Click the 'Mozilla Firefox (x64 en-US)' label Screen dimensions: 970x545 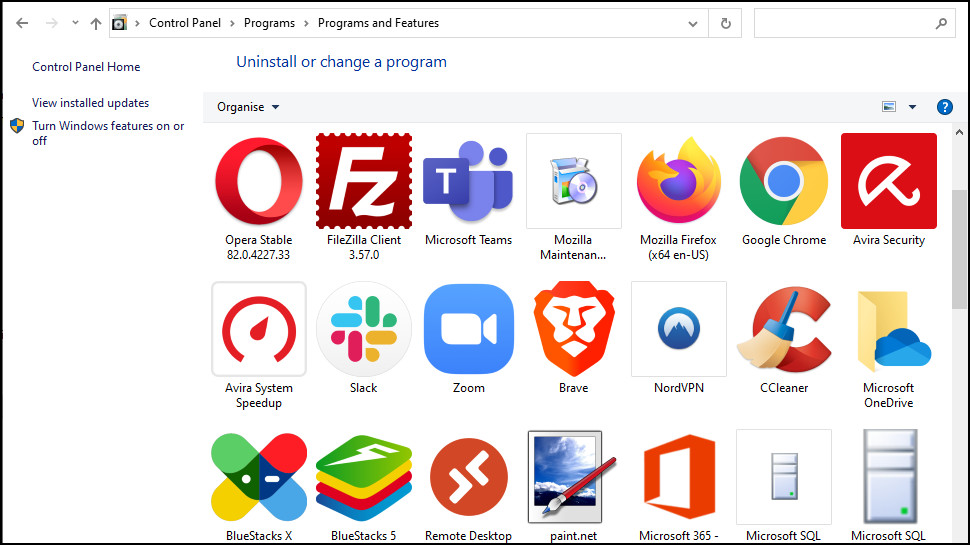tap(679, 247)
